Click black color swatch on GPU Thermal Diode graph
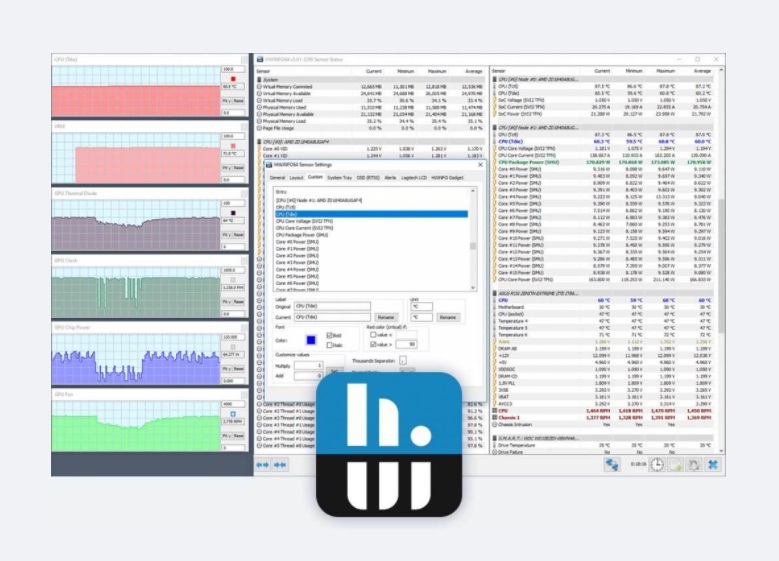 [233, 213]
